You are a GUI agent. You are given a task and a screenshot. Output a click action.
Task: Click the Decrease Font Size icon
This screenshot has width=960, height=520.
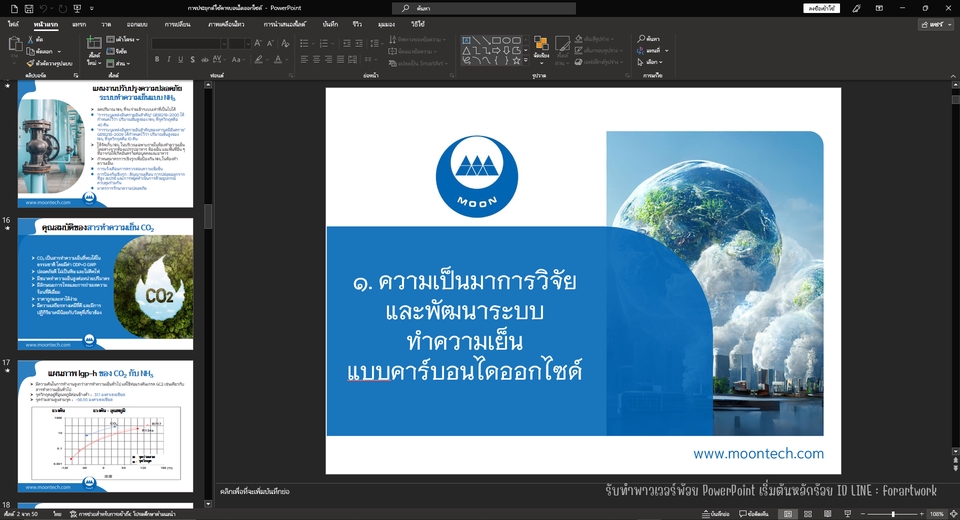271,43
